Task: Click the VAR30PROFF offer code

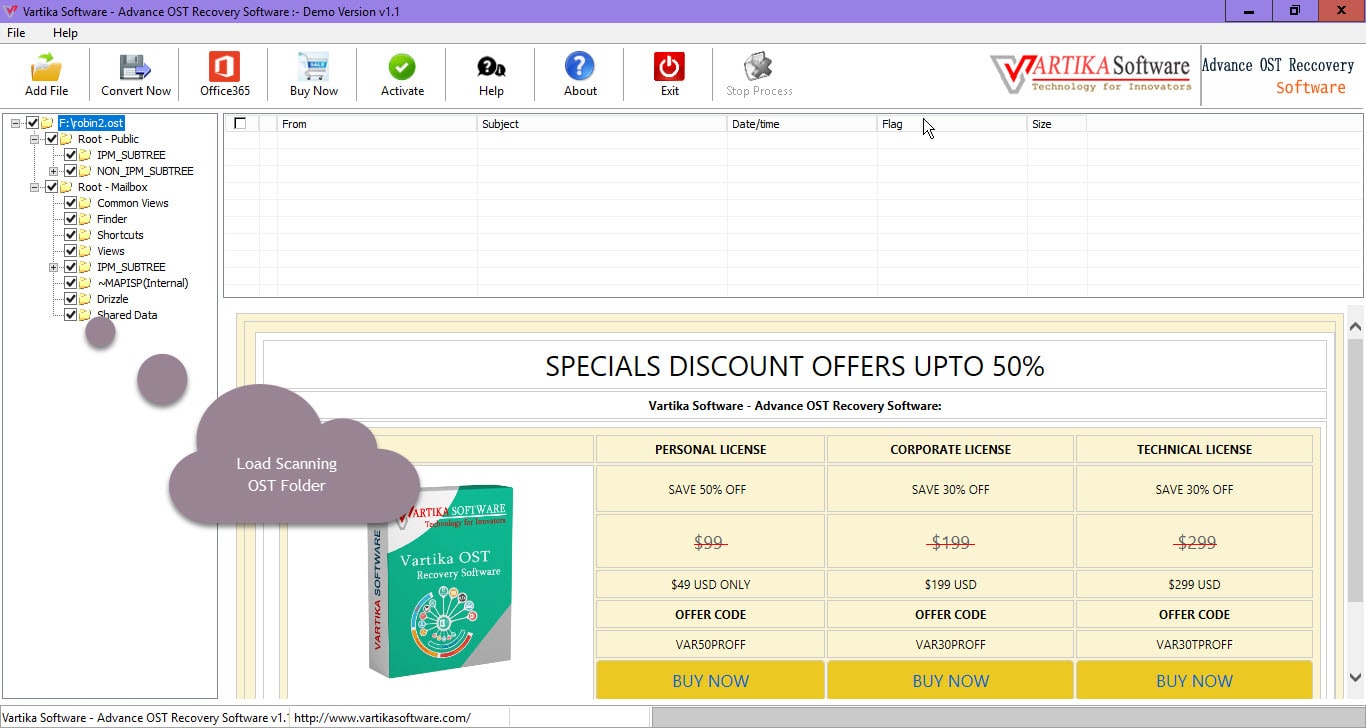Action: click(950, 645)
